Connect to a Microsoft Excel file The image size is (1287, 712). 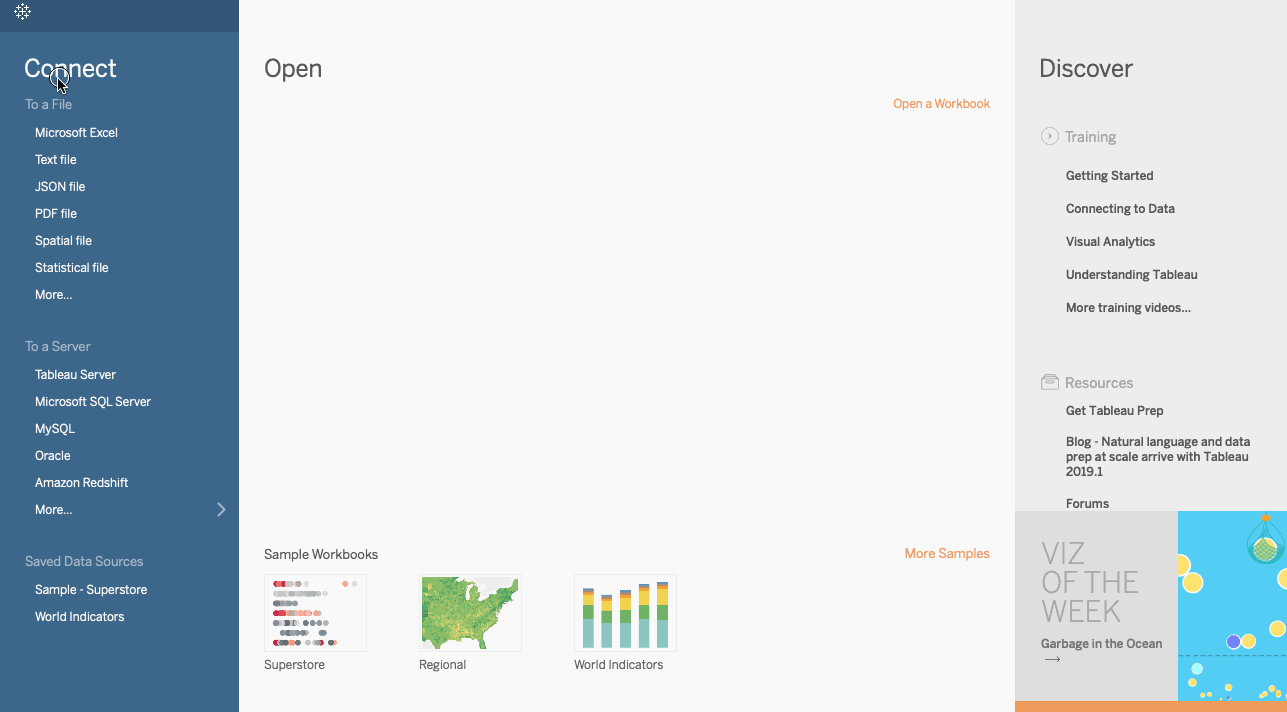pos(76,132)
